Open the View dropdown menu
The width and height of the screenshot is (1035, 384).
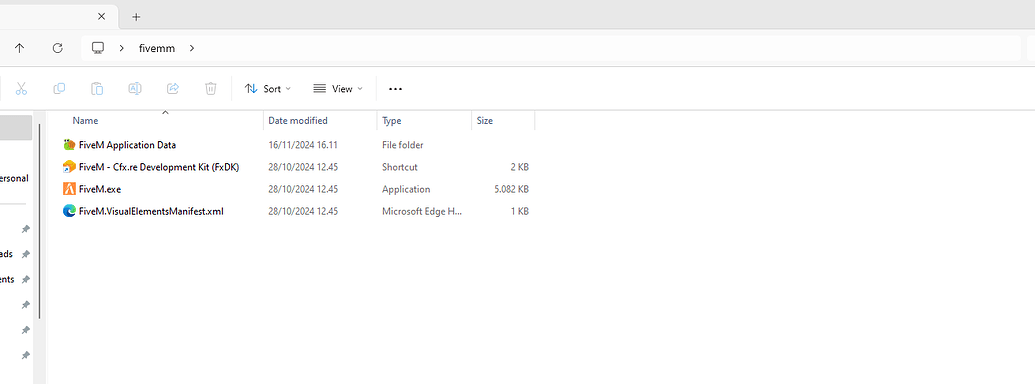pyautogui.click(x=338, y=88)
